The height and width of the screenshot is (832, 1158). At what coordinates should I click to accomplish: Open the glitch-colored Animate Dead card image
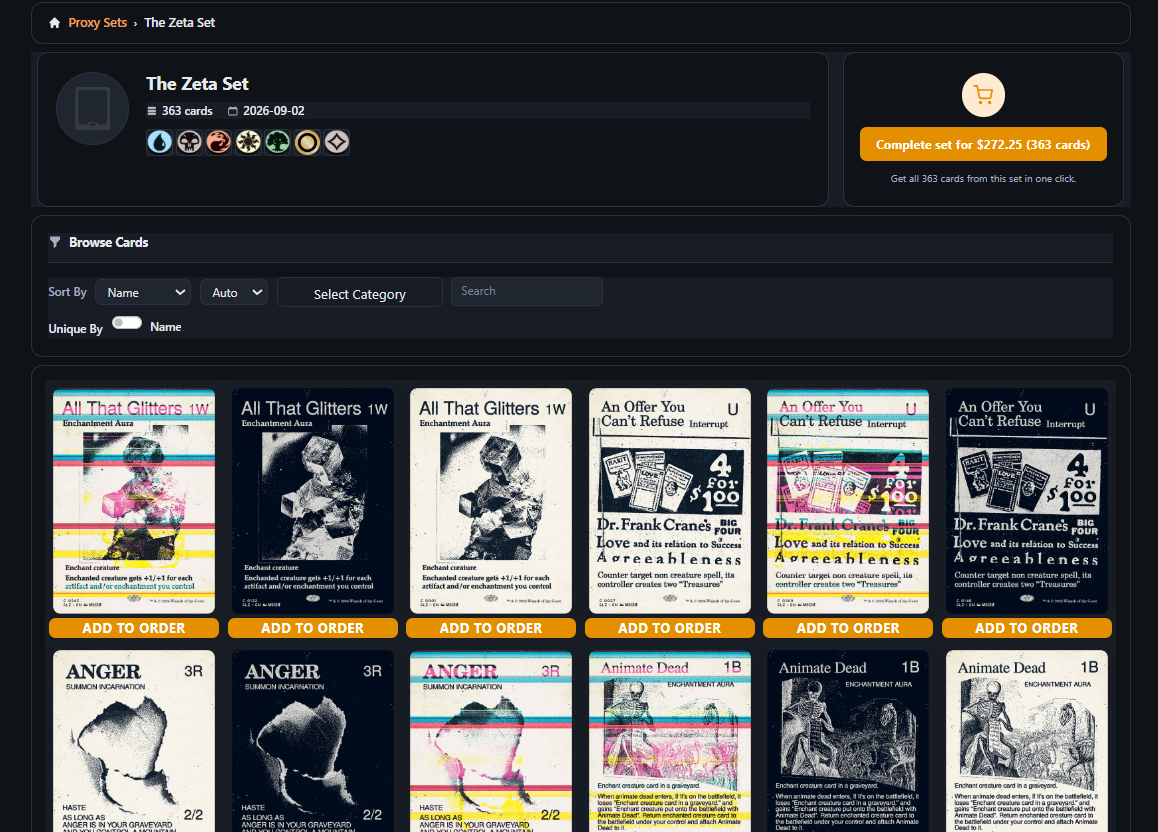(x=670, y=741)
